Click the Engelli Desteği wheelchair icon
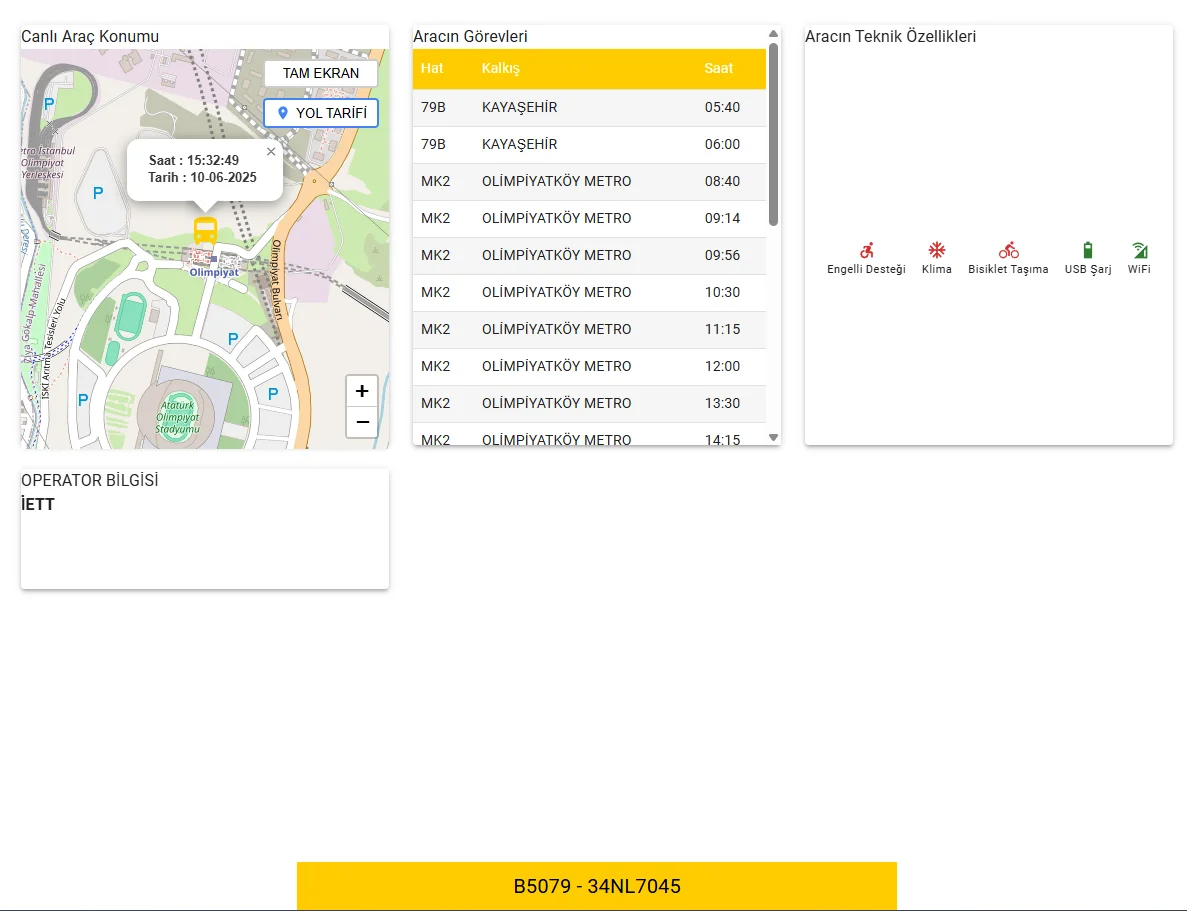 coord(866,250)
